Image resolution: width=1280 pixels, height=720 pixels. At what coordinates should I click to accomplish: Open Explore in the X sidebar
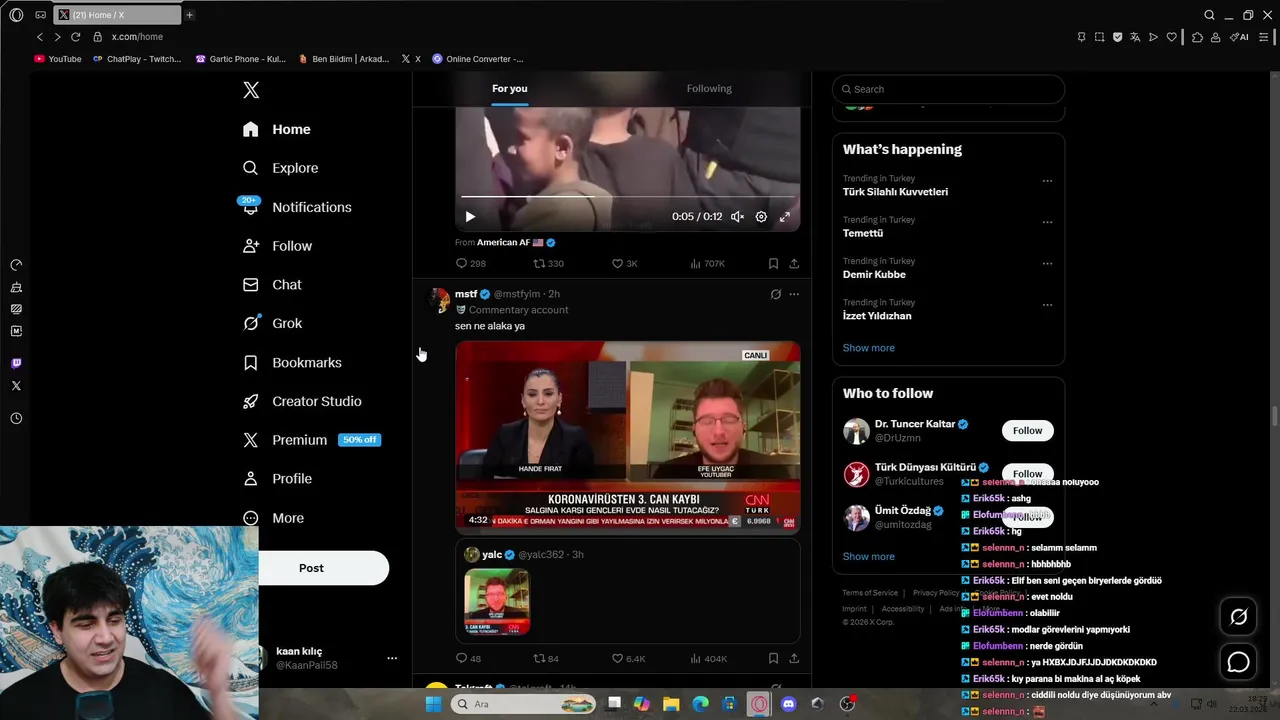coord(281,168)
